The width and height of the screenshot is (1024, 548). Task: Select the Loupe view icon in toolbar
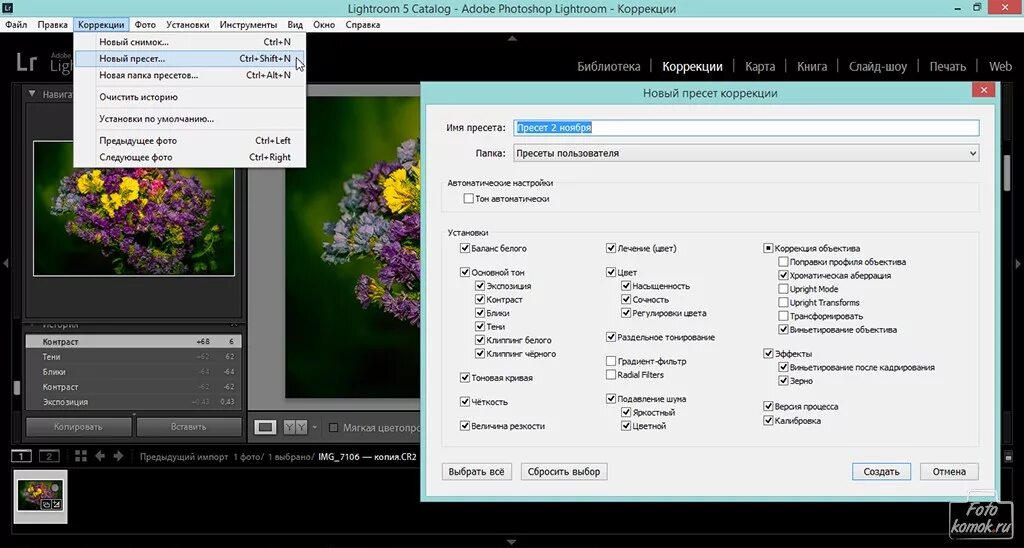(x=265, y=427)
